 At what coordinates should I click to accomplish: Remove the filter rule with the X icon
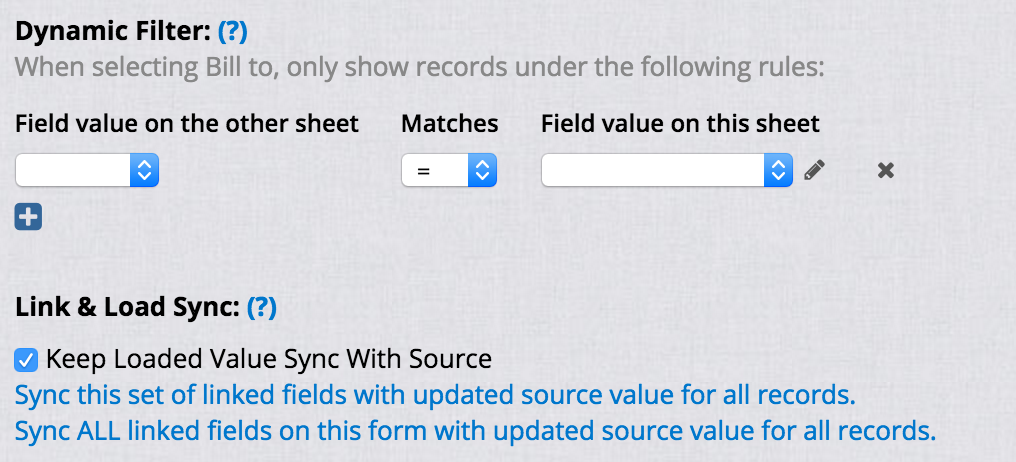click(886, 170)
